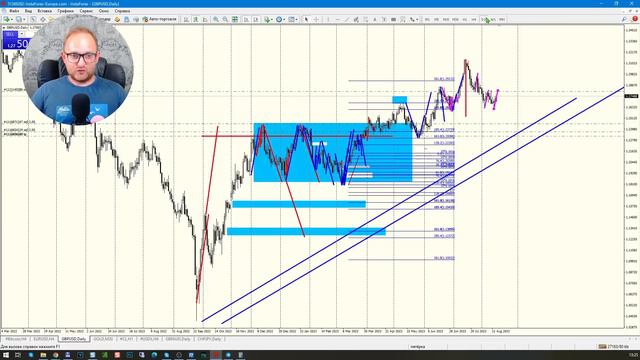
Task: Open the Справка menu
Action: click(122, 11)
